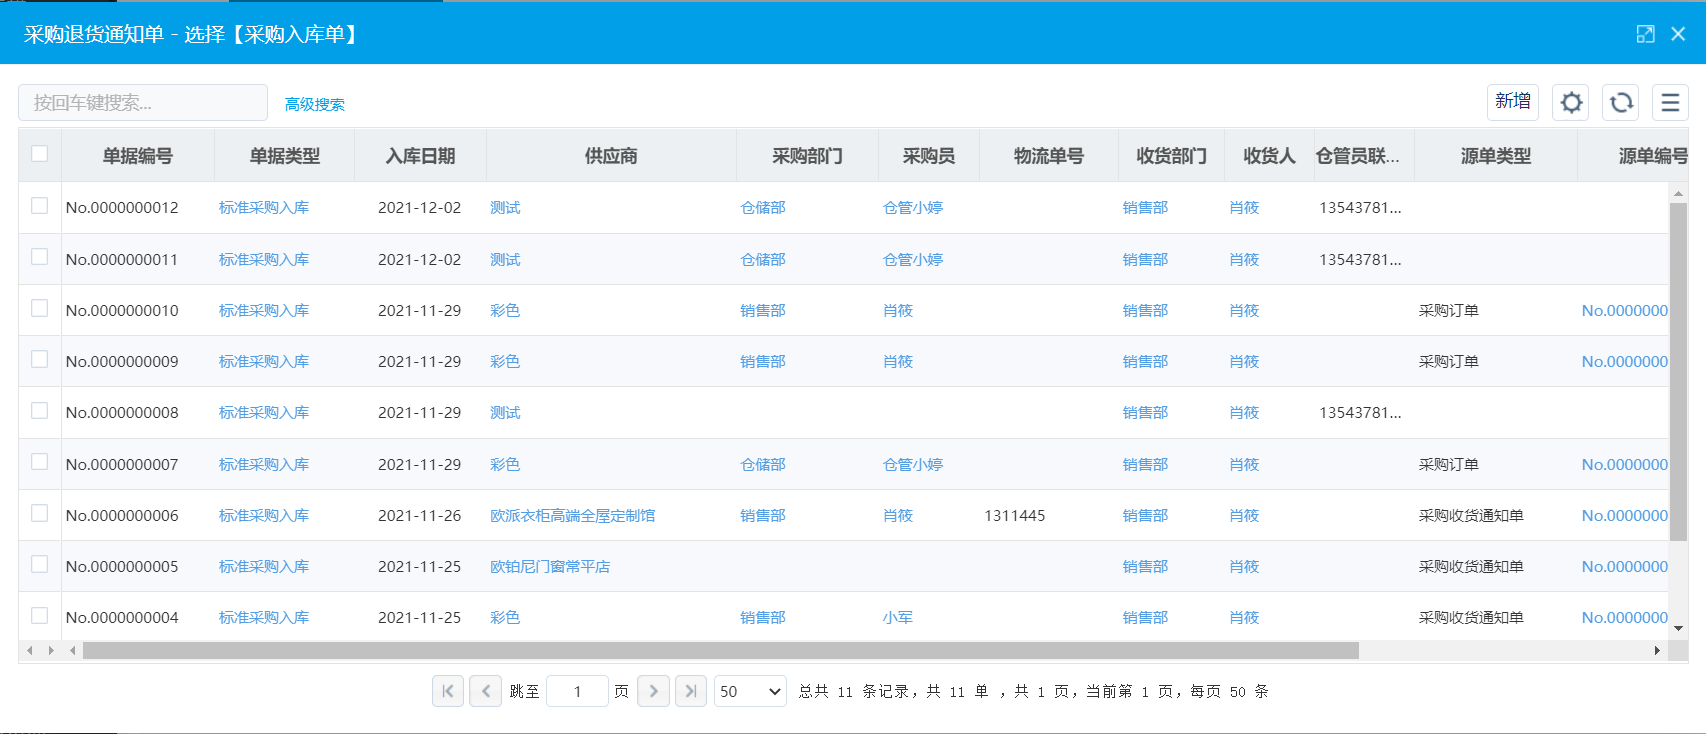Click the vertical scrollbar down arrow

(x=1678, y=629)
